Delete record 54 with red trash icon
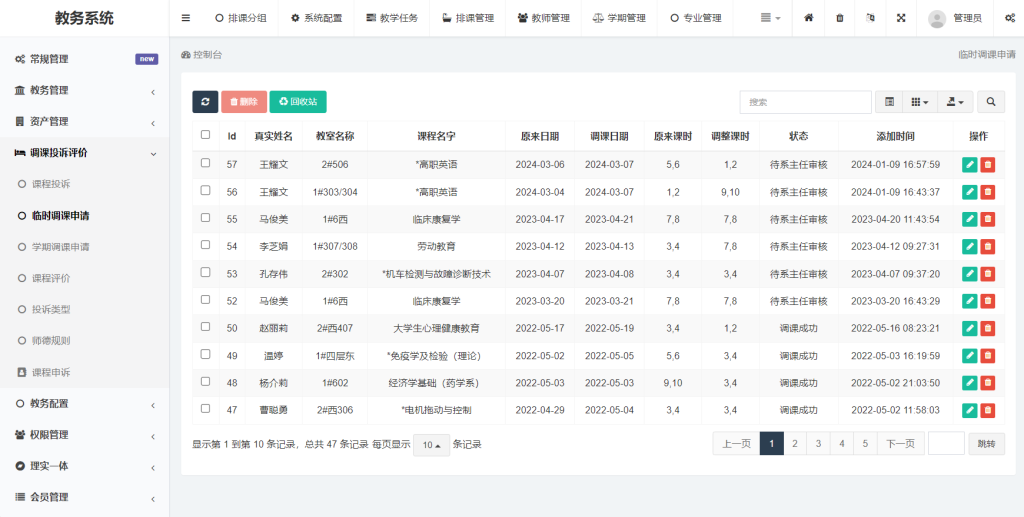The height and width of the screenshot is (517, 1024). pos(987,247)
